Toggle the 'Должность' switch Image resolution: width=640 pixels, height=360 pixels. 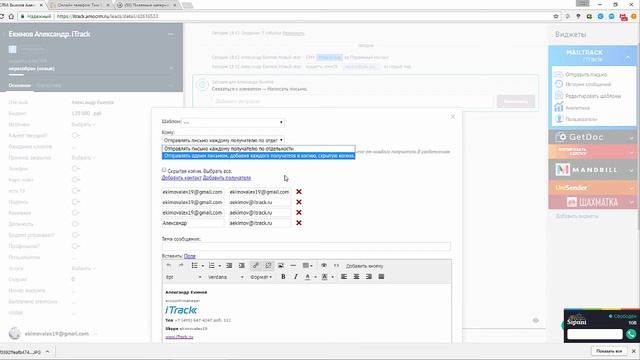point(76,224)
